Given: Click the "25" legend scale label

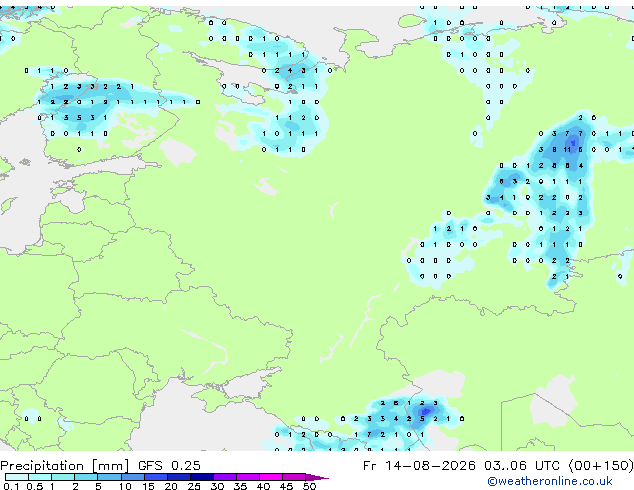Looking at the screenshot, I should point(194,486).
